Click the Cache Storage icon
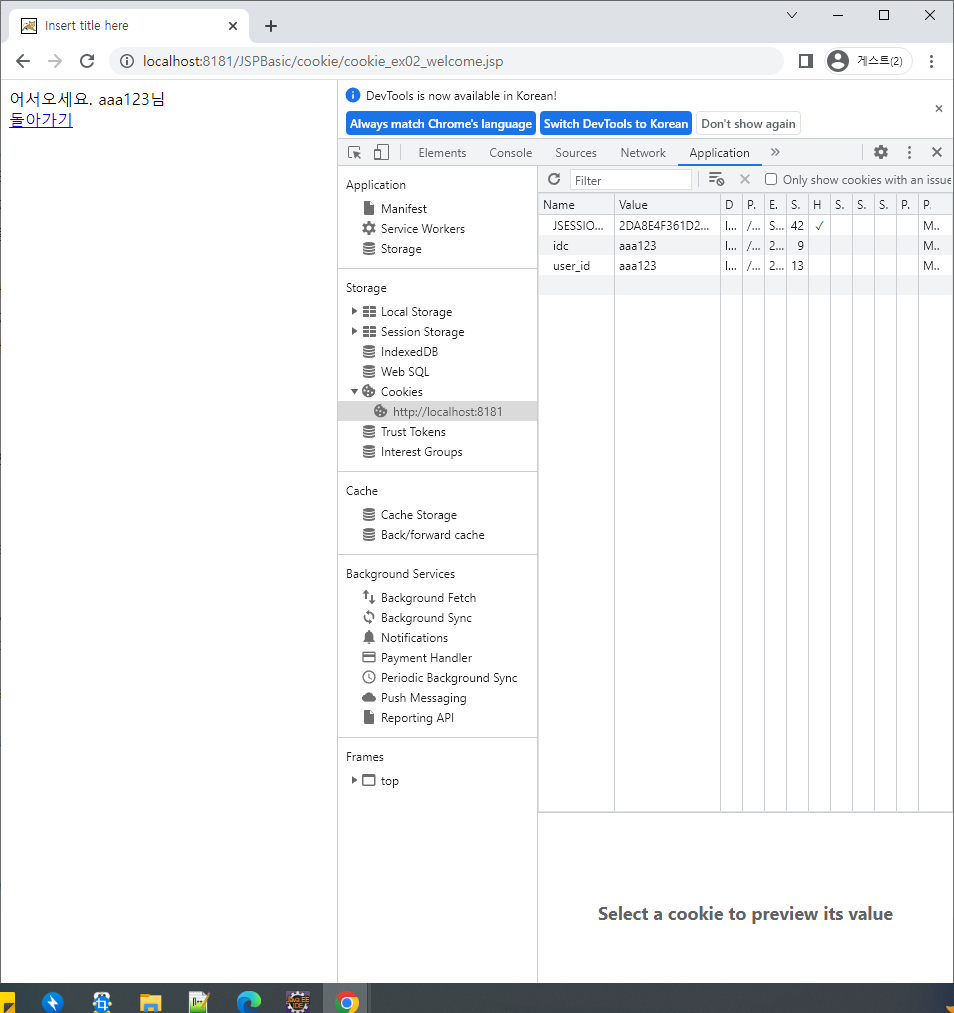This screenshot has height=1013, width=954. [x=369, y=515]
